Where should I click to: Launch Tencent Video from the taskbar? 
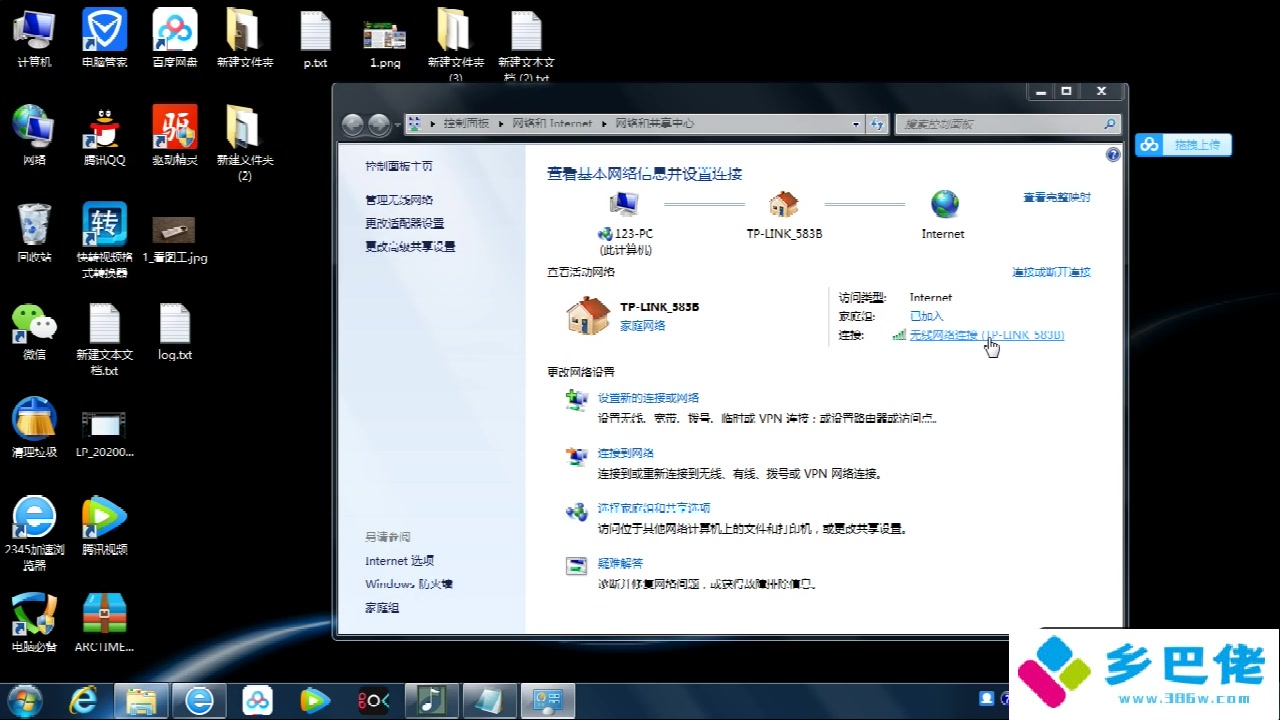click(314, 699)
